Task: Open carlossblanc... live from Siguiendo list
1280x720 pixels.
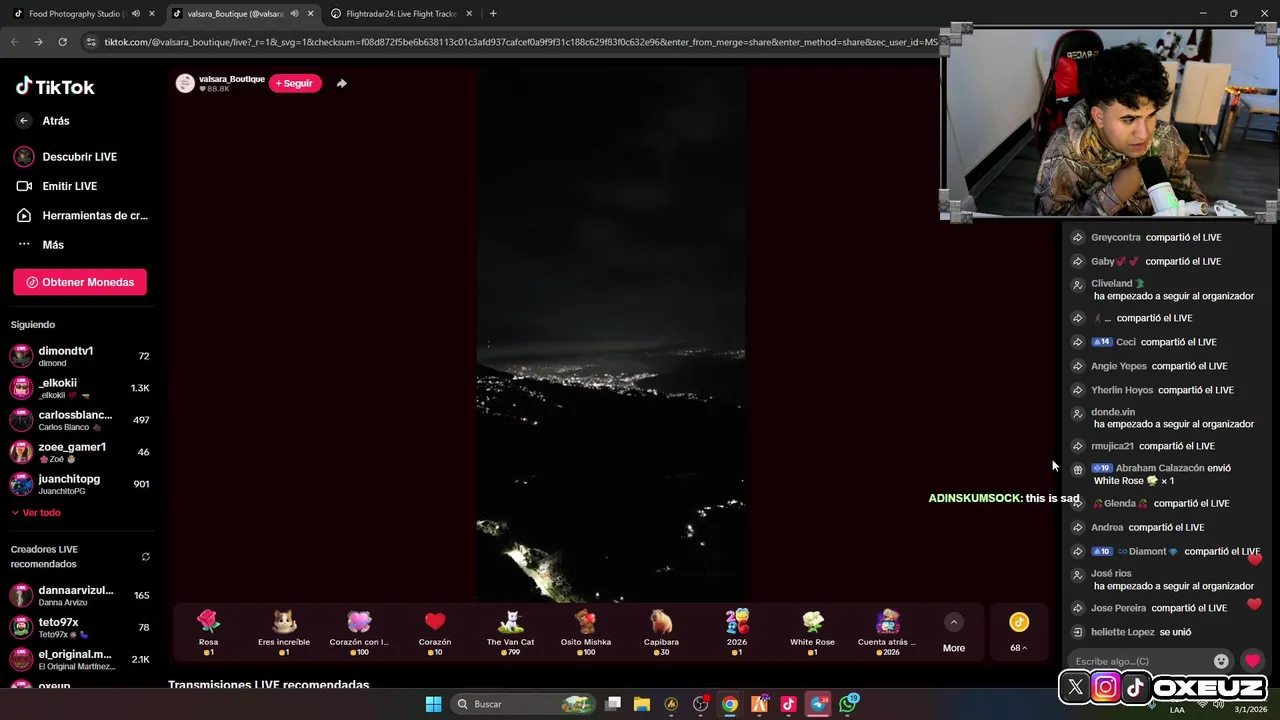Action: pos(80,420)
